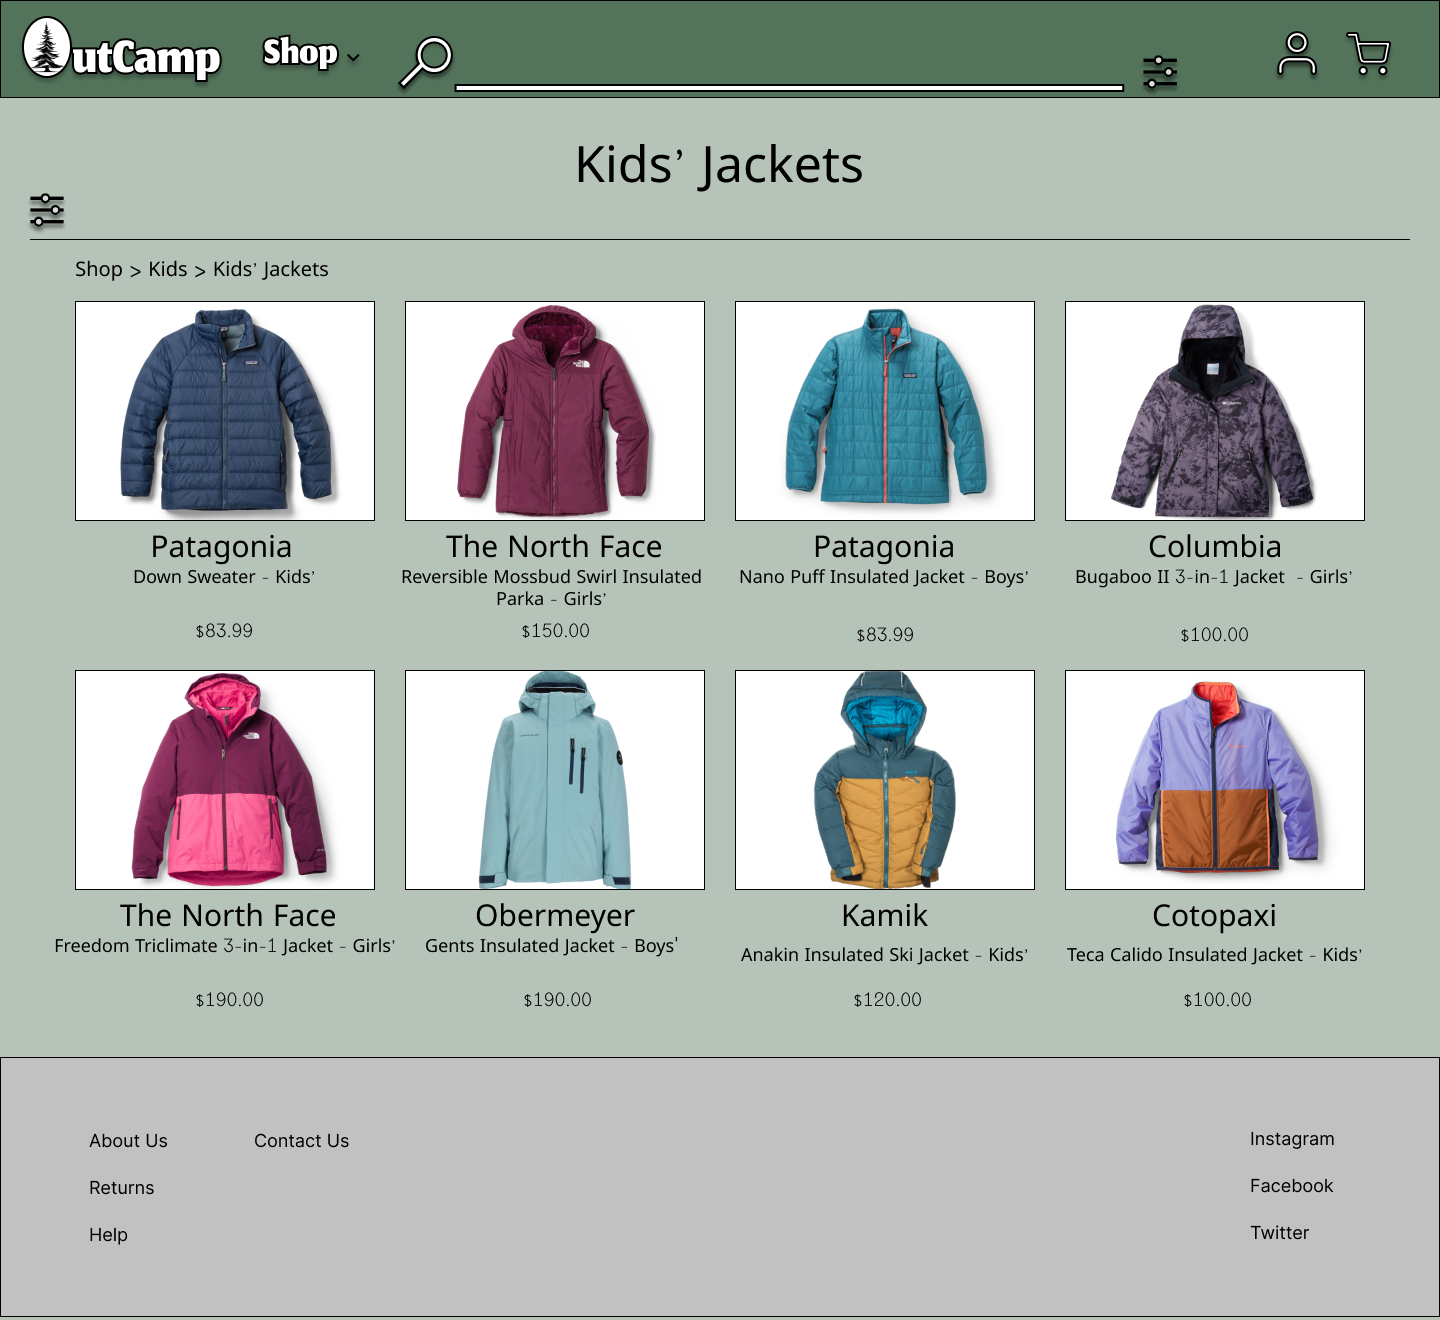Open the shopping cart icon
Viewport: 1440px width, 1320px height.
1369,54
